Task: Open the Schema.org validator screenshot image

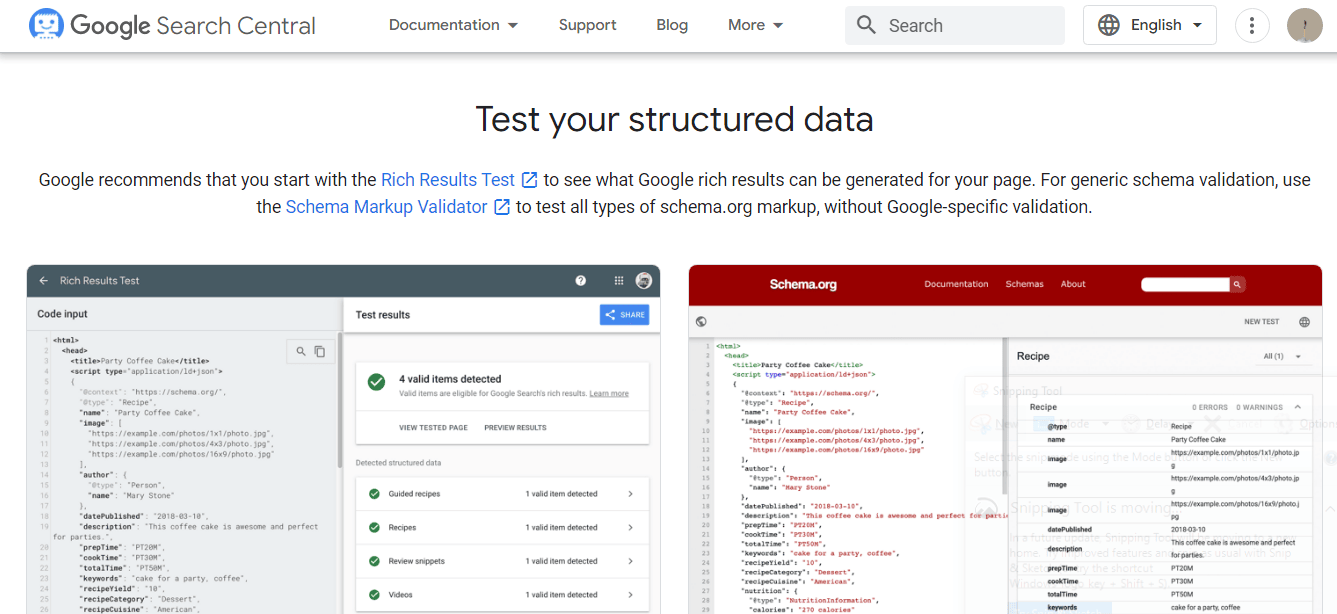Action: pos(1005,440)
